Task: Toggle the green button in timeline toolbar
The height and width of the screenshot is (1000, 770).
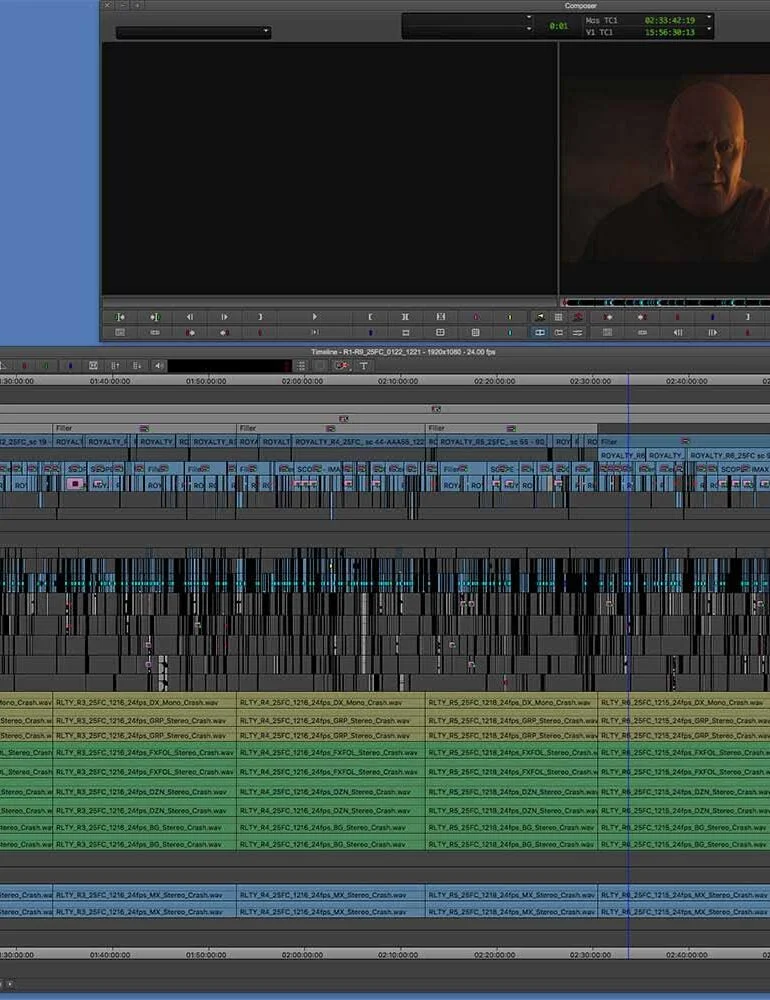Action: [46, 366]
